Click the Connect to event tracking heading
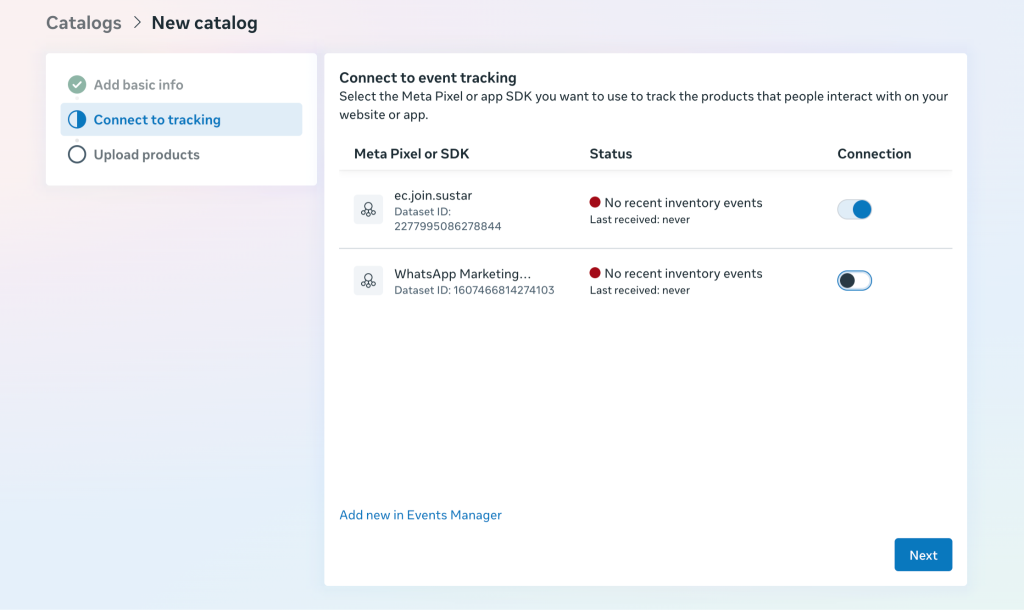The height and width of the screenshot is (610, 1024). pyautogui.click(x=428, y=78)
